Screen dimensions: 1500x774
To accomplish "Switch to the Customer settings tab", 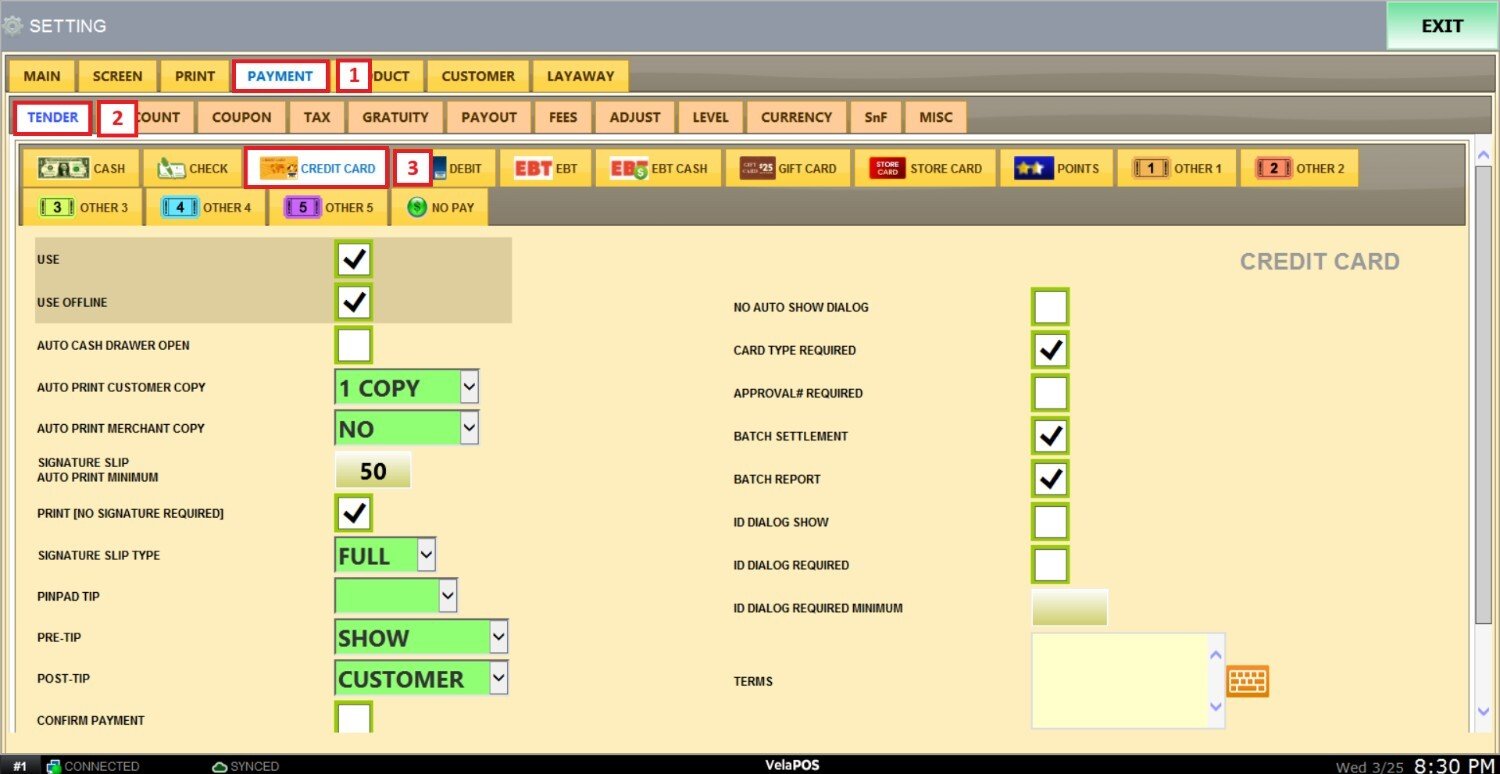I will pos(478,76).
